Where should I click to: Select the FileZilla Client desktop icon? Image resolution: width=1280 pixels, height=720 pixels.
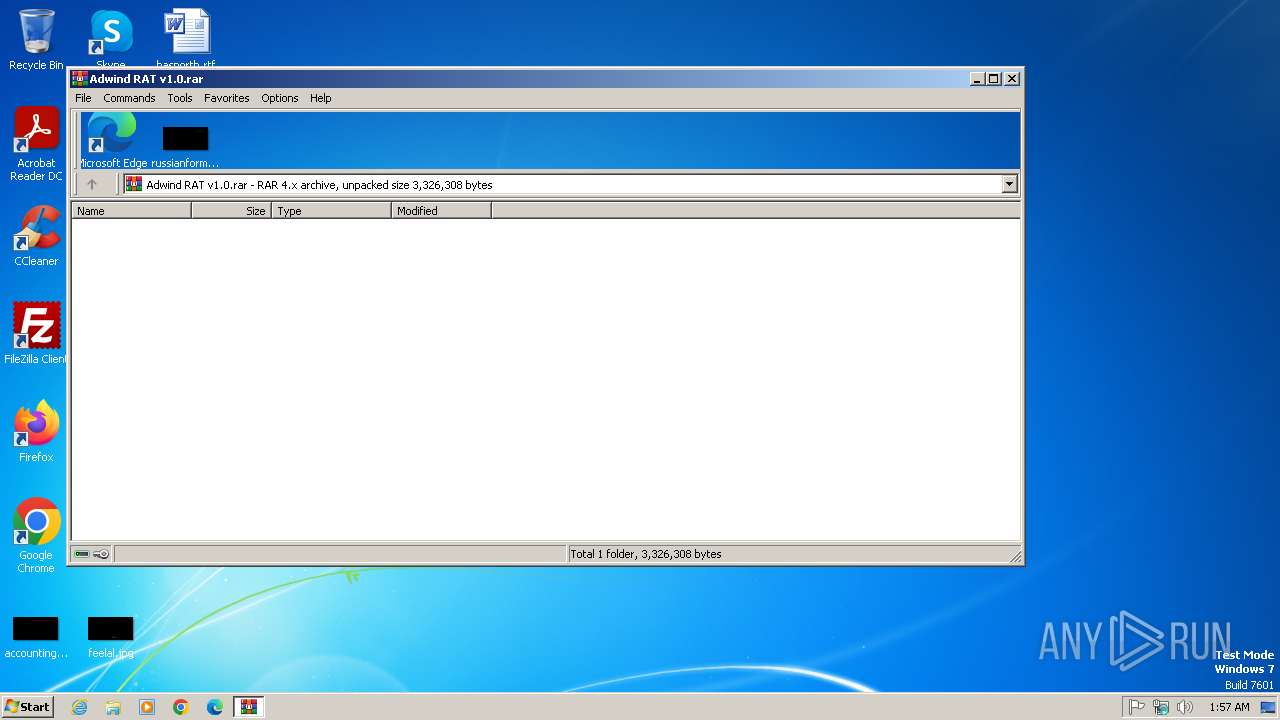coord(36,334)
